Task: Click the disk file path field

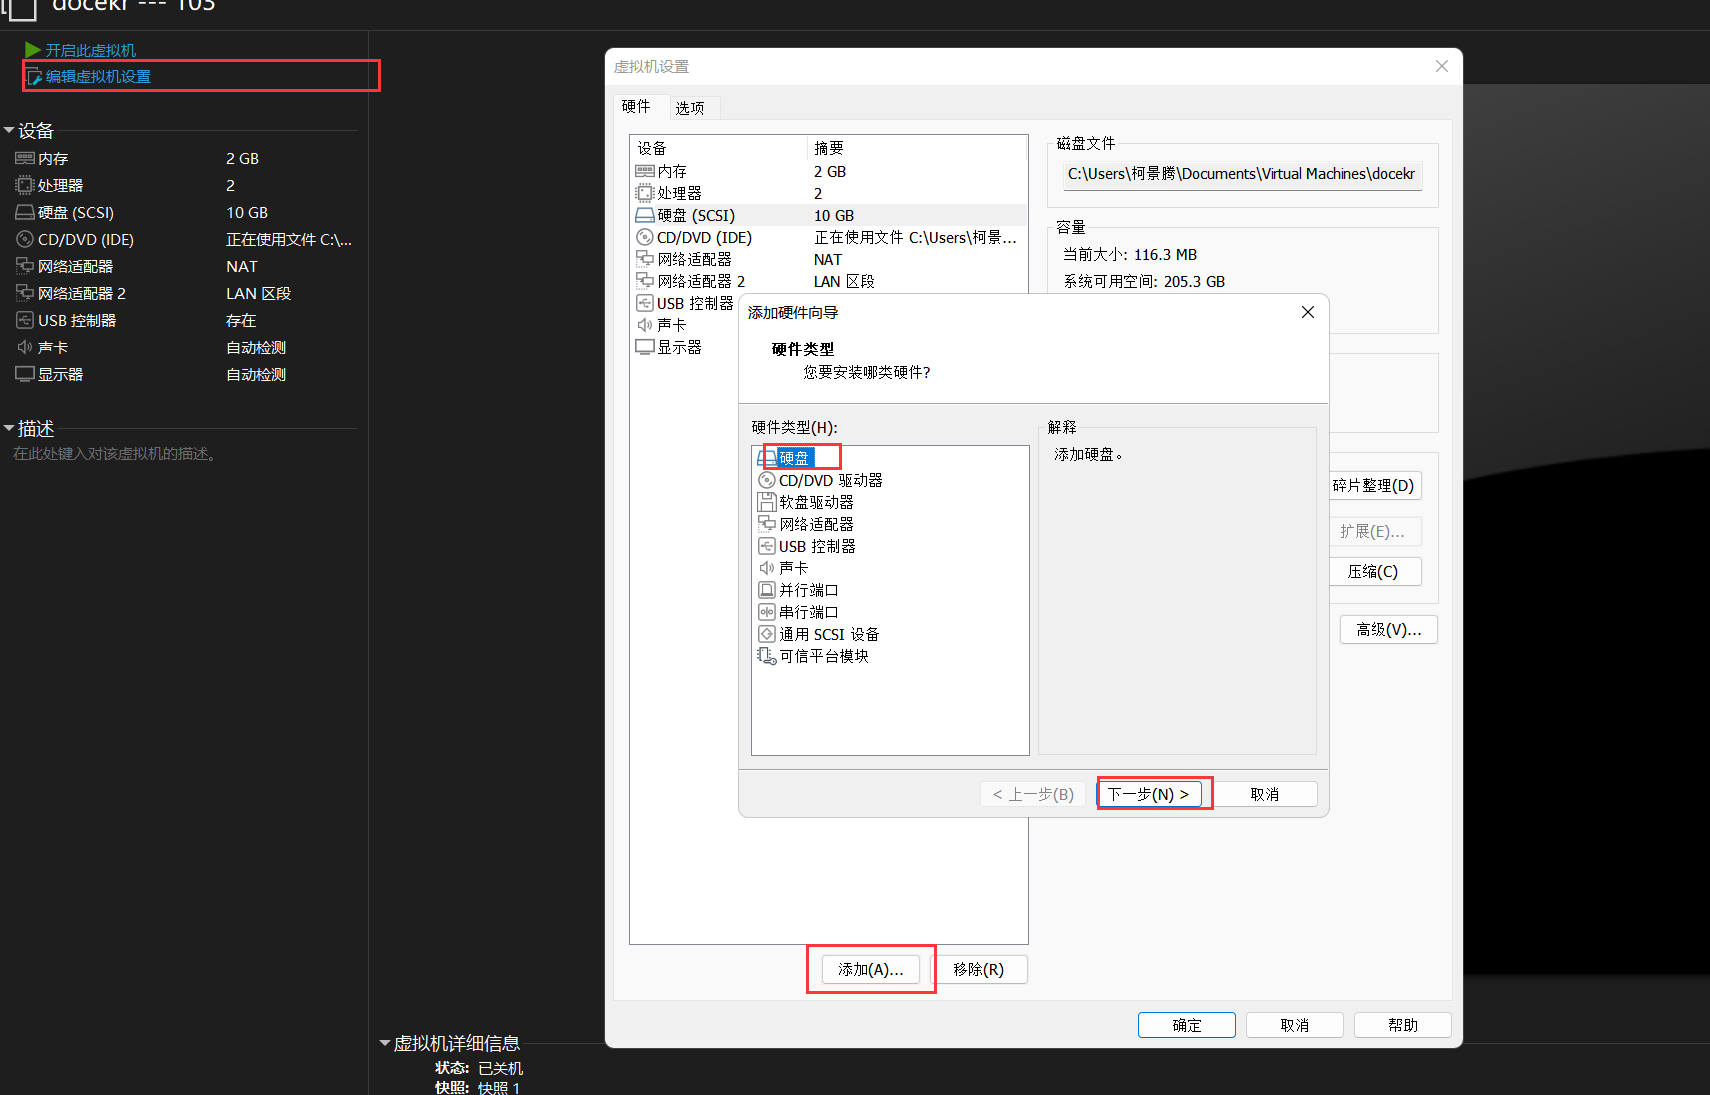Action: pyautogui.click(x=1242, y=174)
